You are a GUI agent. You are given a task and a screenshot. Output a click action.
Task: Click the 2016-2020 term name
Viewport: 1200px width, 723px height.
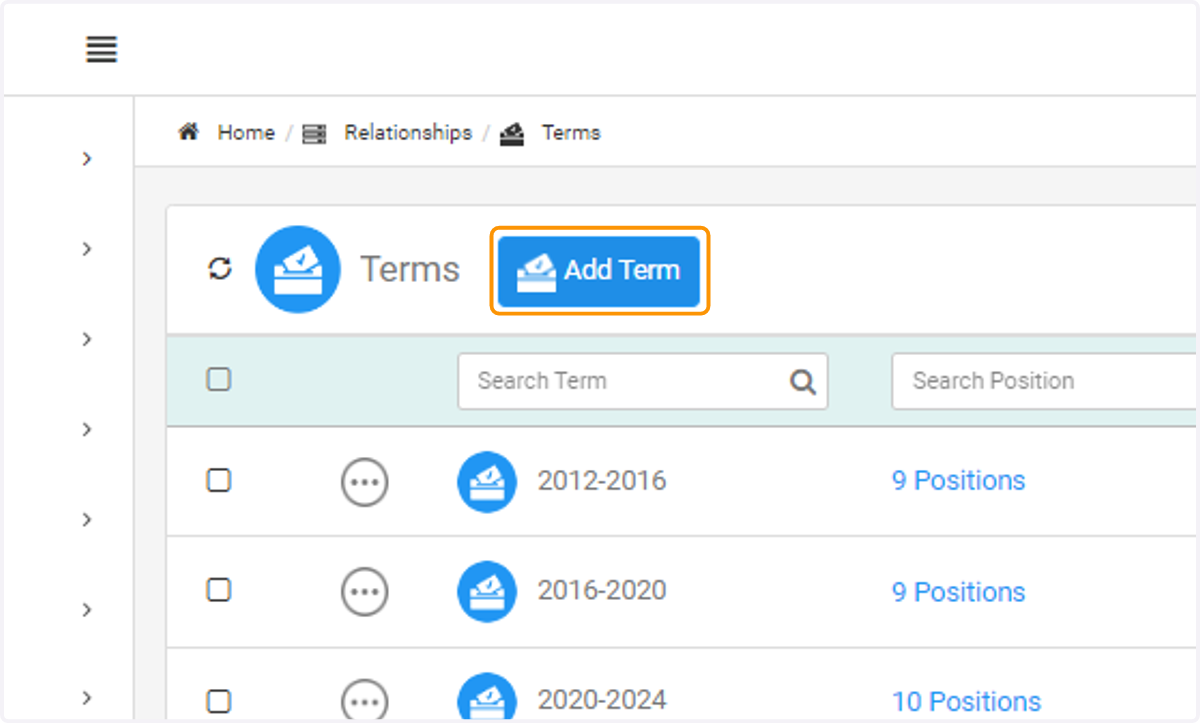[x=602, y=591]
